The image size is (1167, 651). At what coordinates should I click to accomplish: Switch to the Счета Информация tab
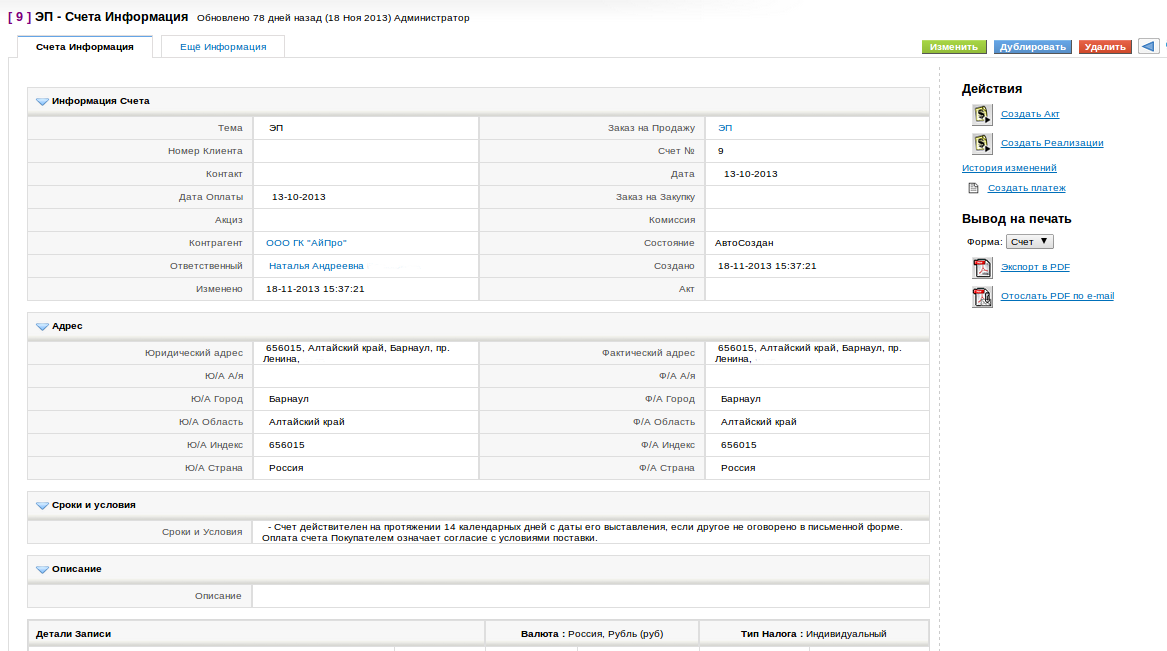[x=85, y=46]
